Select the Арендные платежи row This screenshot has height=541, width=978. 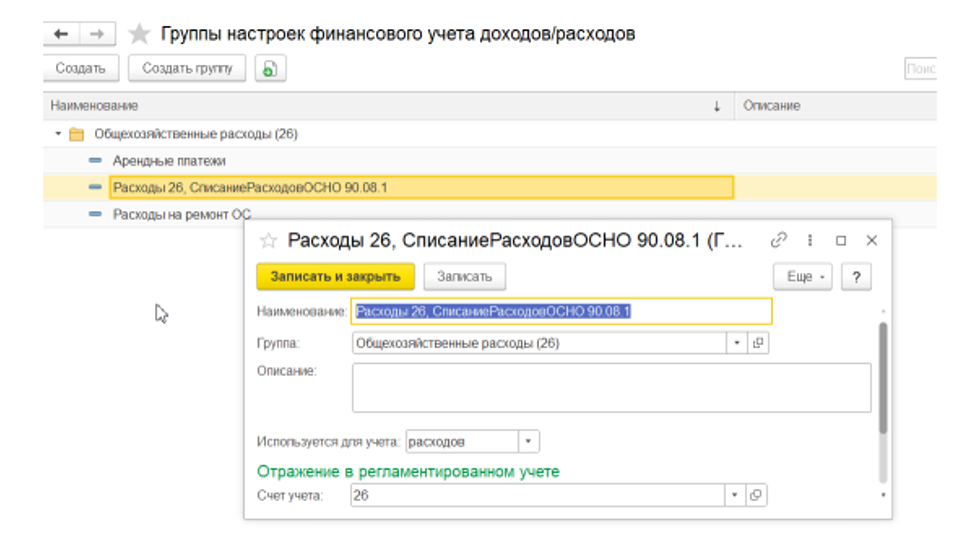(169, 160)
